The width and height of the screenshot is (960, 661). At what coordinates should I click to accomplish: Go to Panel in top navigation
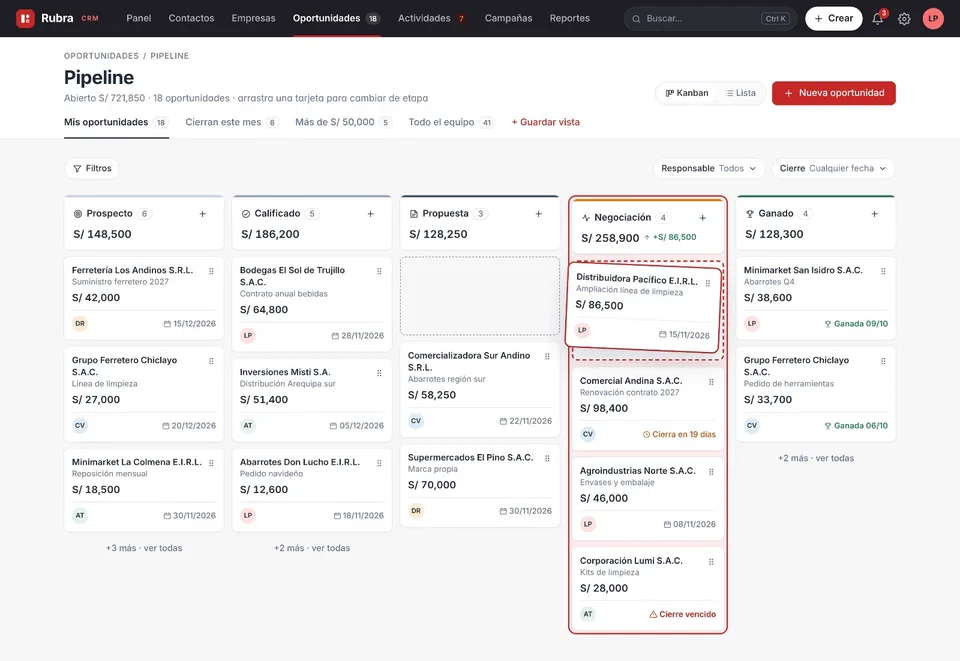(139, 18)
